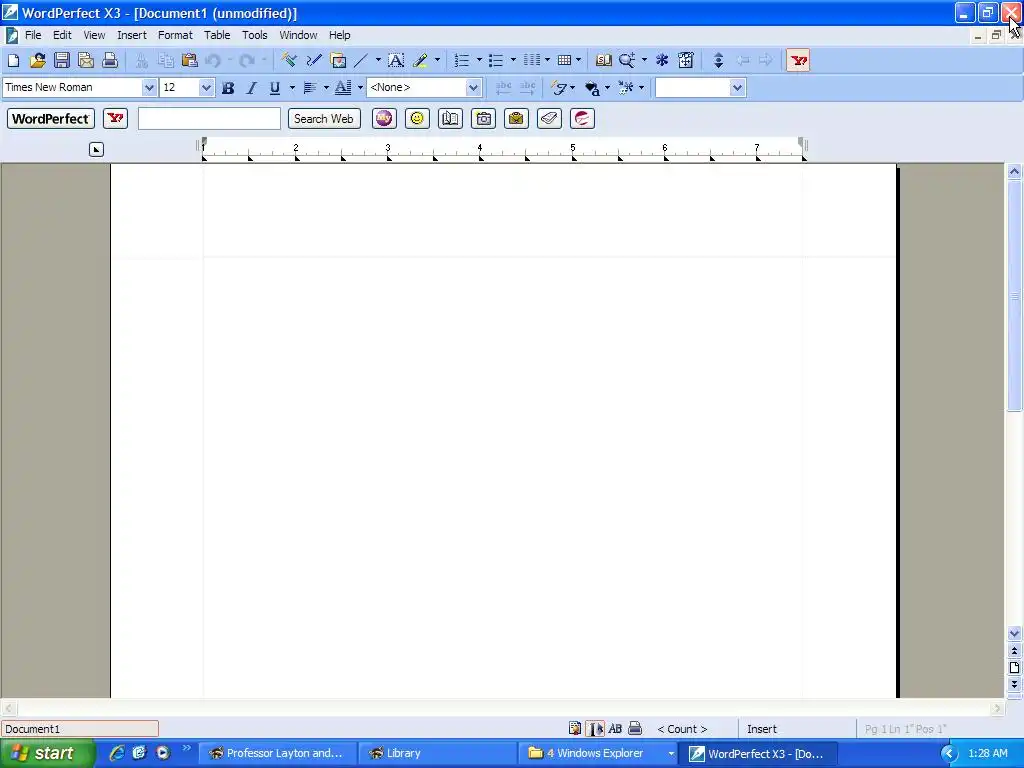Open the font color dropdown arrow
This screenshot has width=1024, height=768.
[360, 88]
